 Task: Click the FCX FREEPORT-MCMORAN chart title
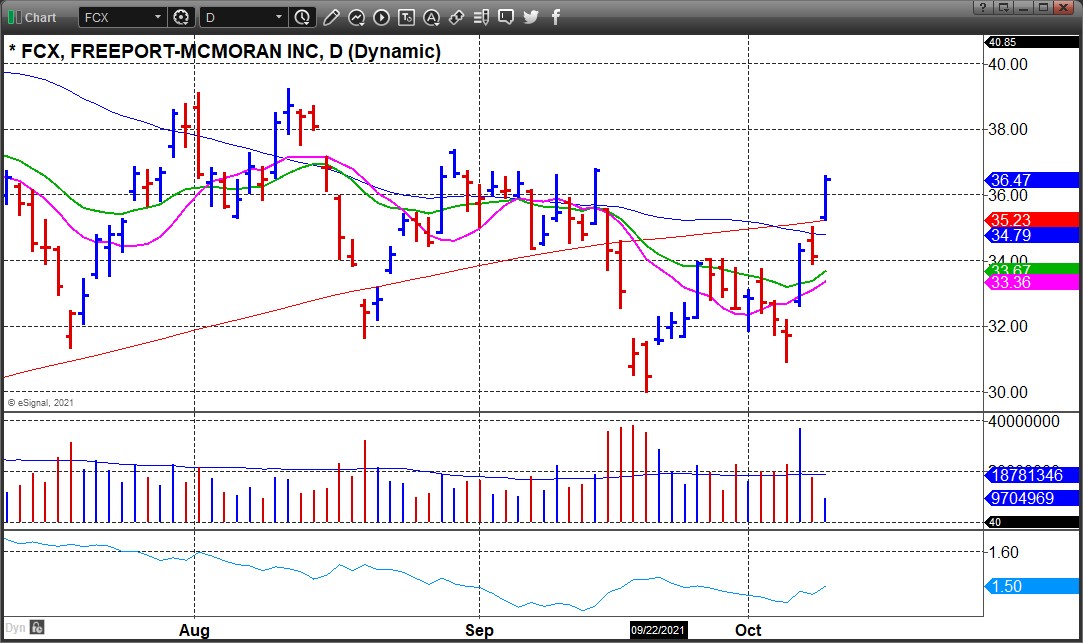pos(224,51)
